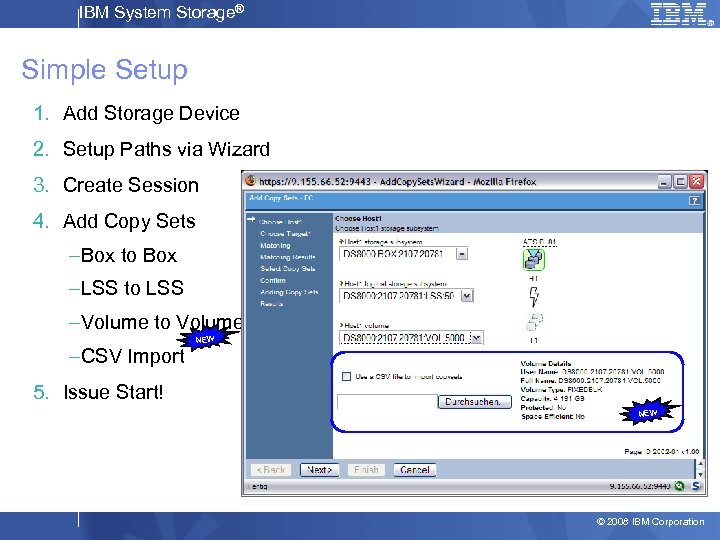Screen dimensions: 720x540
Task: Click the Finish button
Action: 366,470
